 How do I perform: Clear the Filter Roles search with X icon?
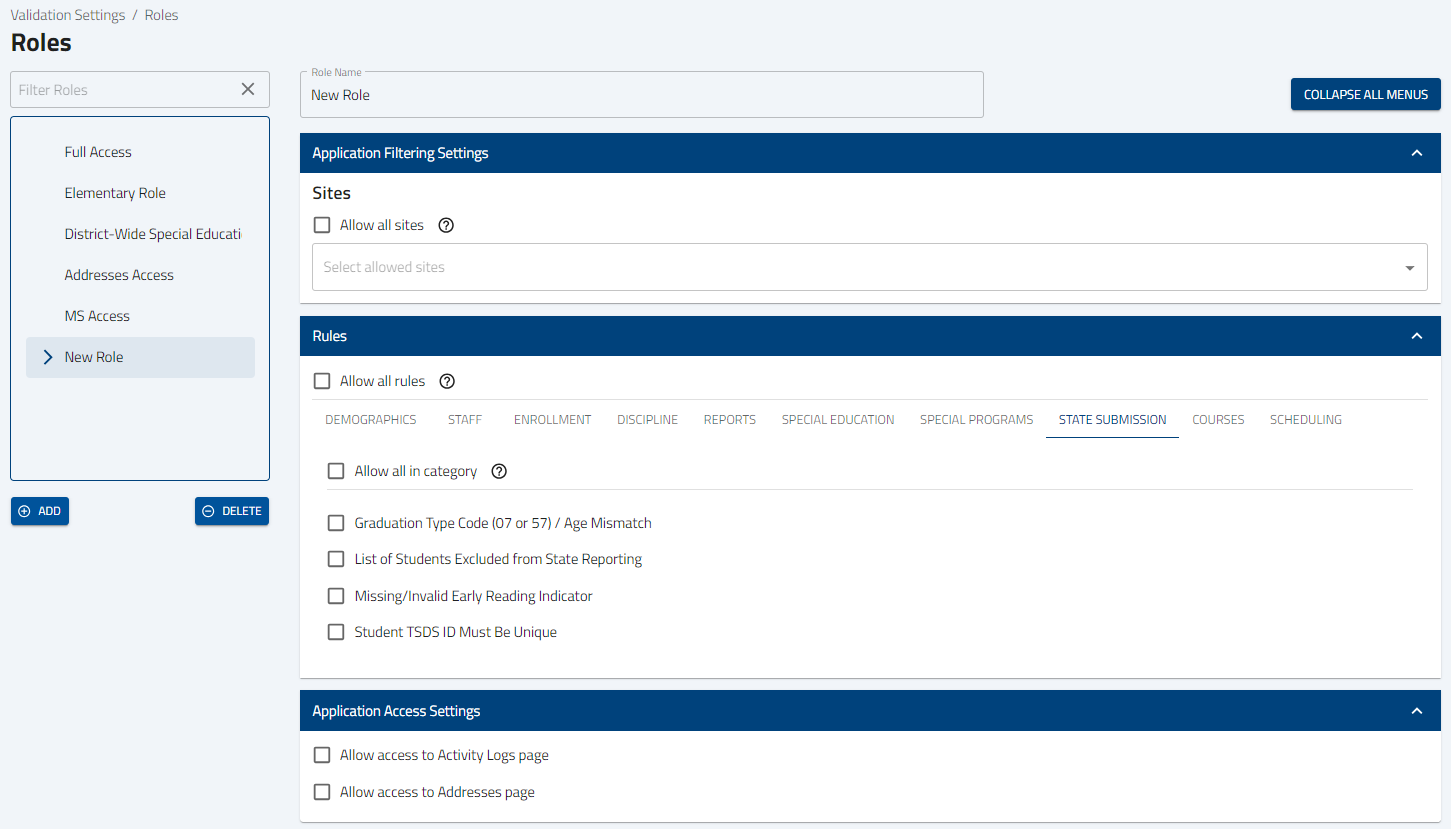coord(248,89)
